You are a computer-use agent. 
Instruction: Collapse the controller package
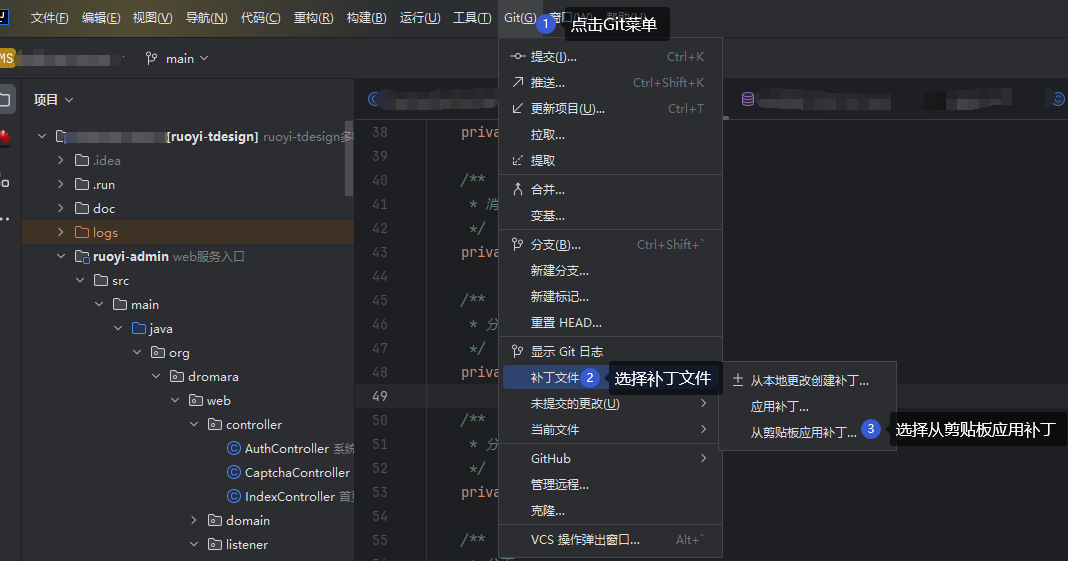(x=194, y=424)
